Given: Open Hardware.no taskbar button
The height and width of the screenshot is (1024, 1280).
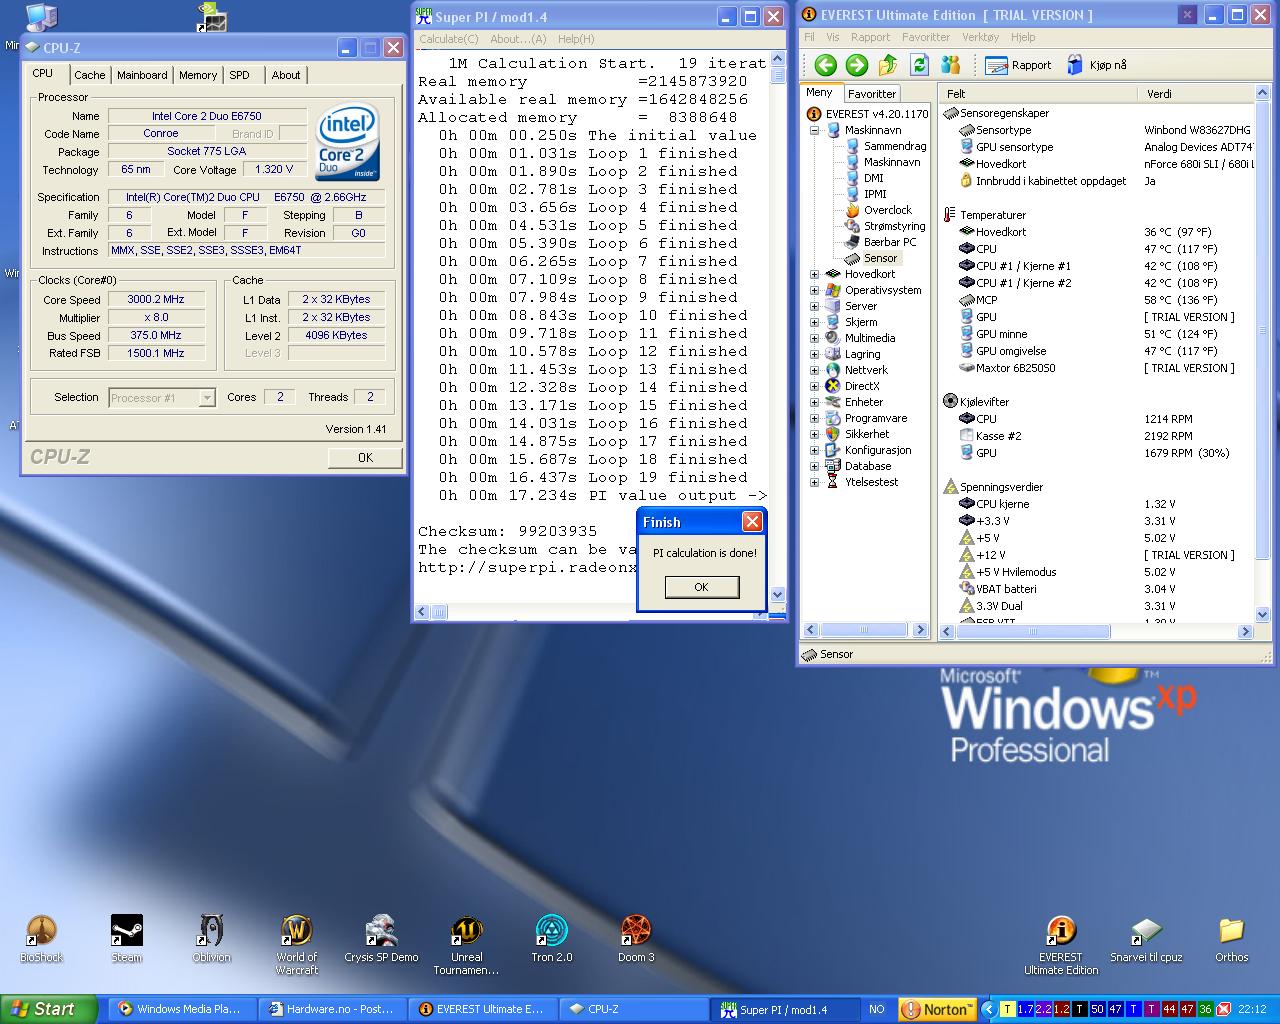Looking at the screenshot, I should coord(333,1009).
